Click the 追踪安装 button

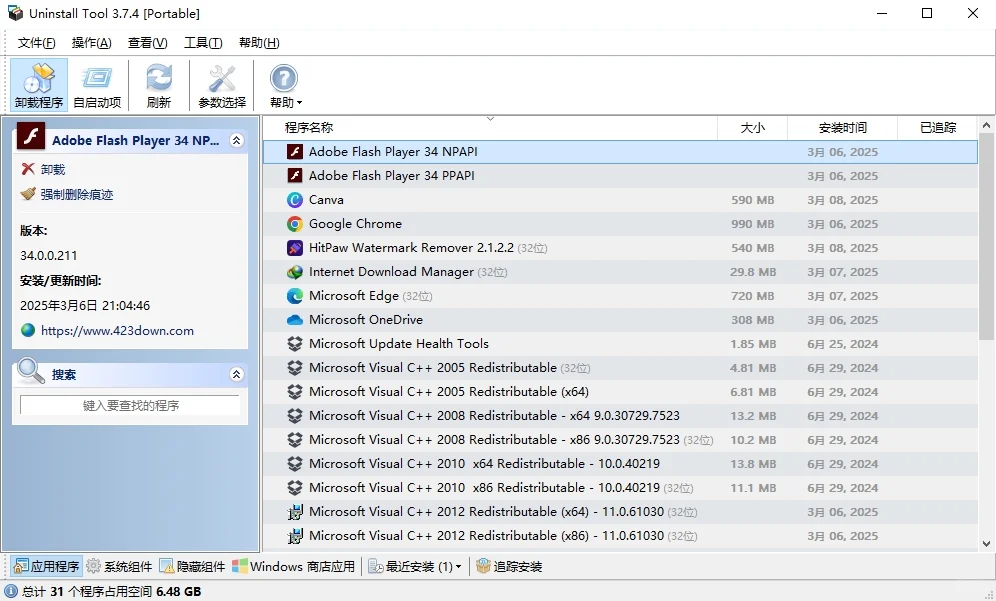[x=509, y=566]
